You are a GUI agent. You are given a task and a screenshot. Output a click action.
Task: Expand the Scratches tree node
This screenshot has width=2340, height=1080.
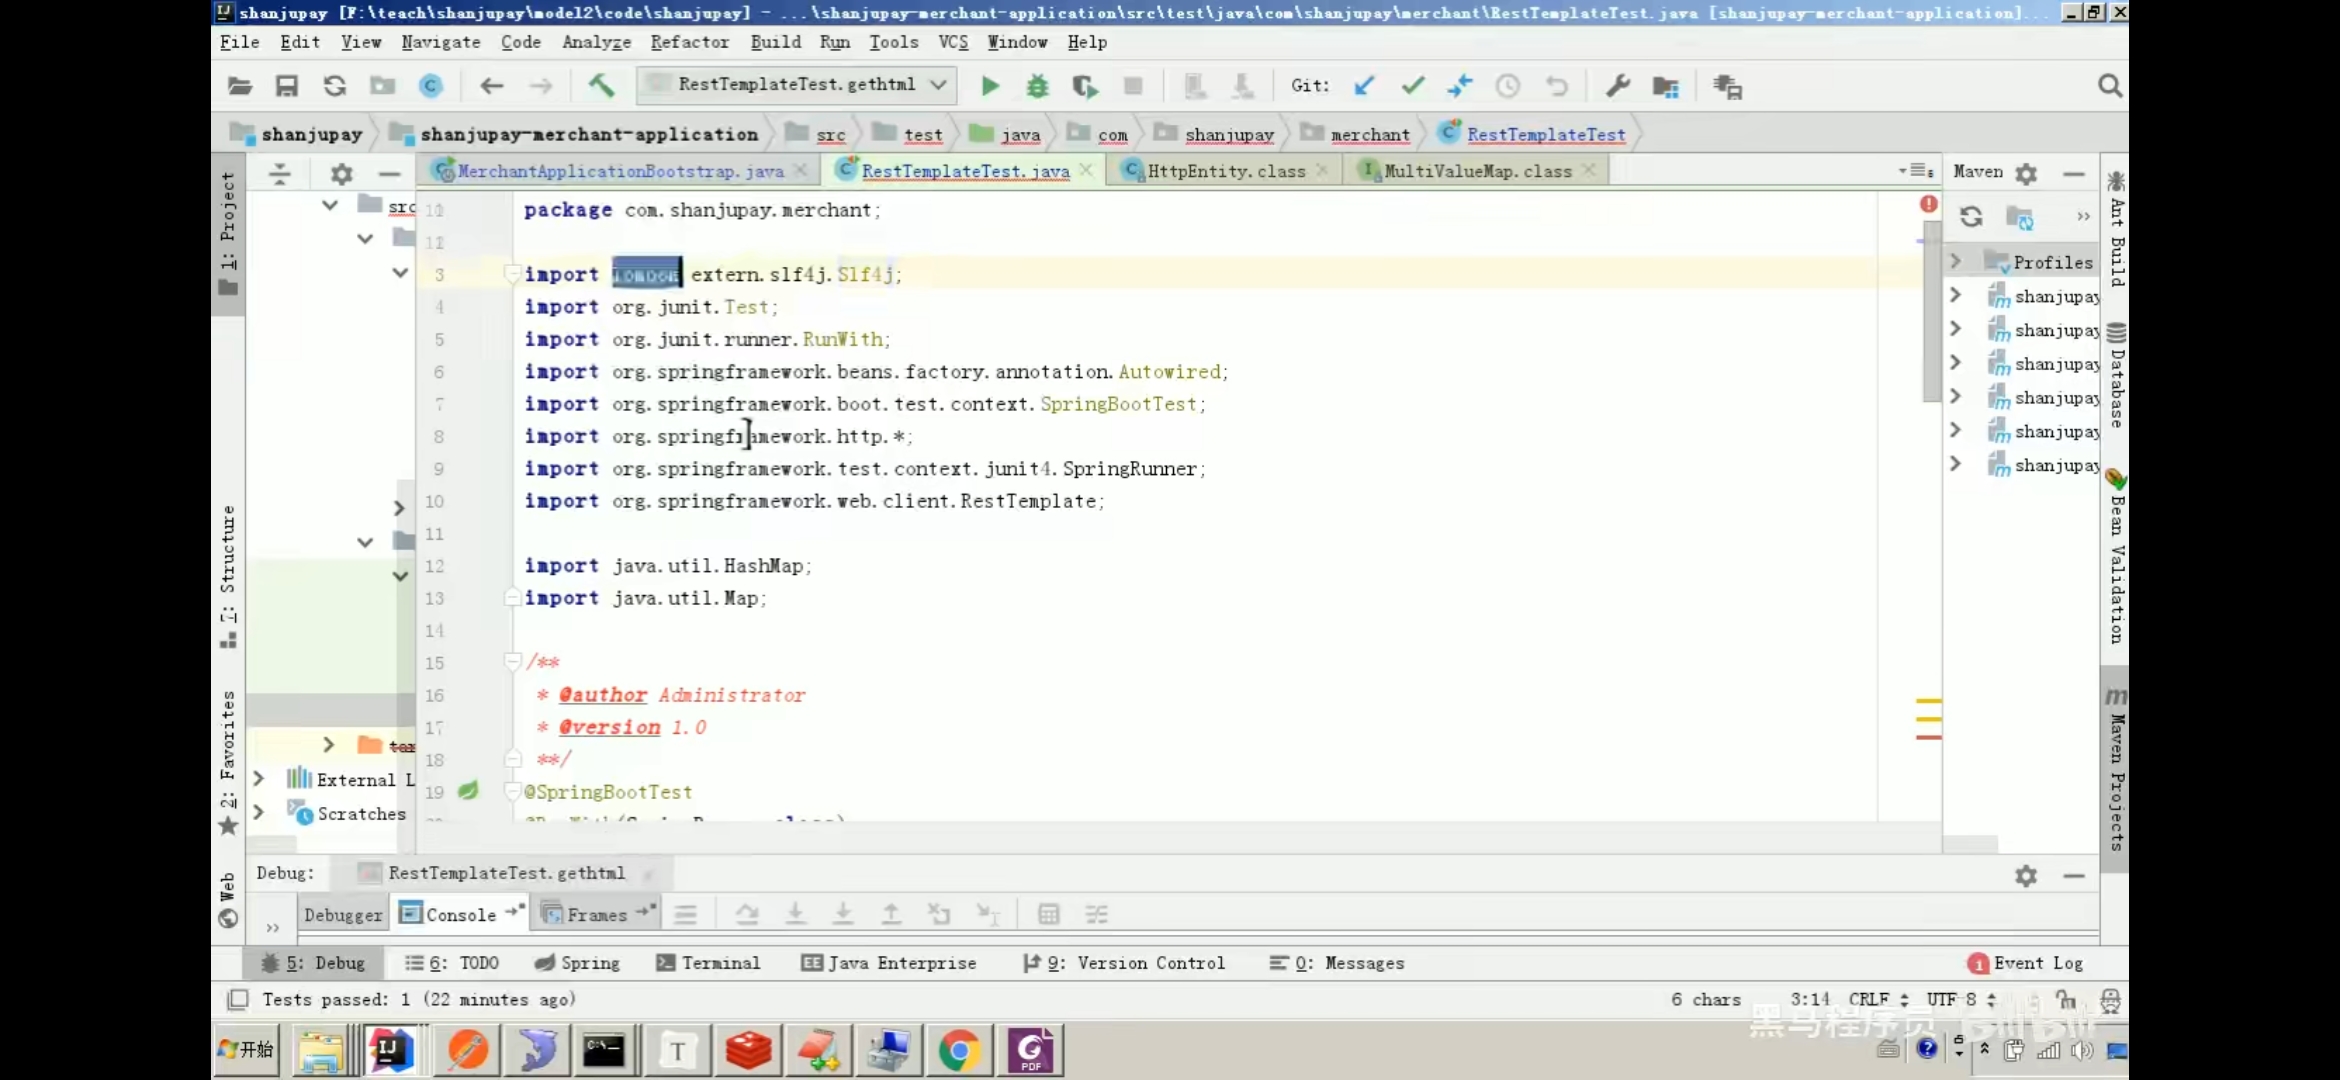click(259, 813)
